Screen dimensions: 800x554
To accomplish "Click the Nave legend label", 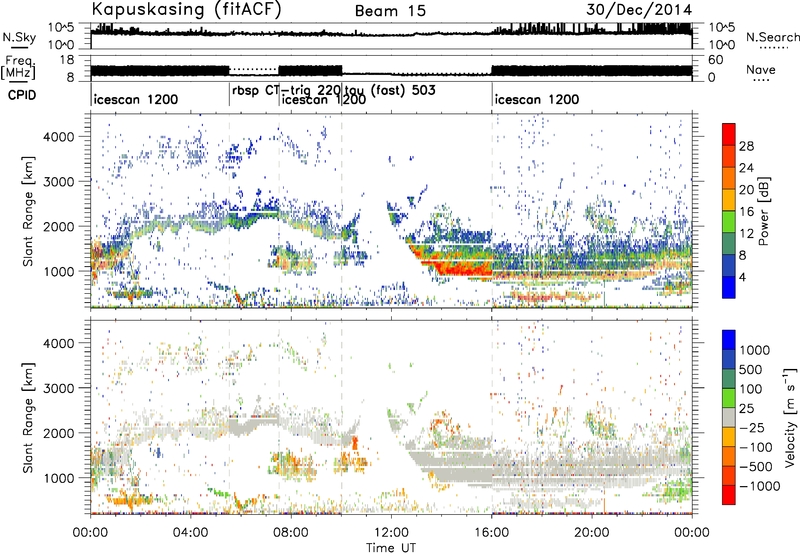I will click(761, 70).
